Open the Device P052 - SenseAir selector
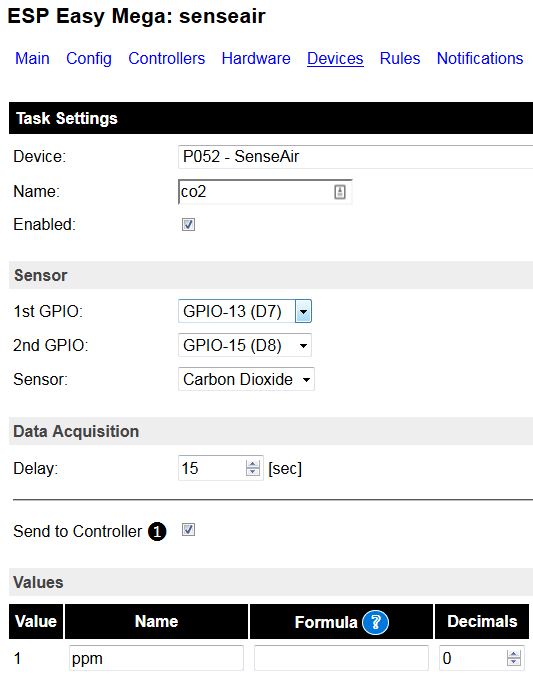 coord(355,157)
